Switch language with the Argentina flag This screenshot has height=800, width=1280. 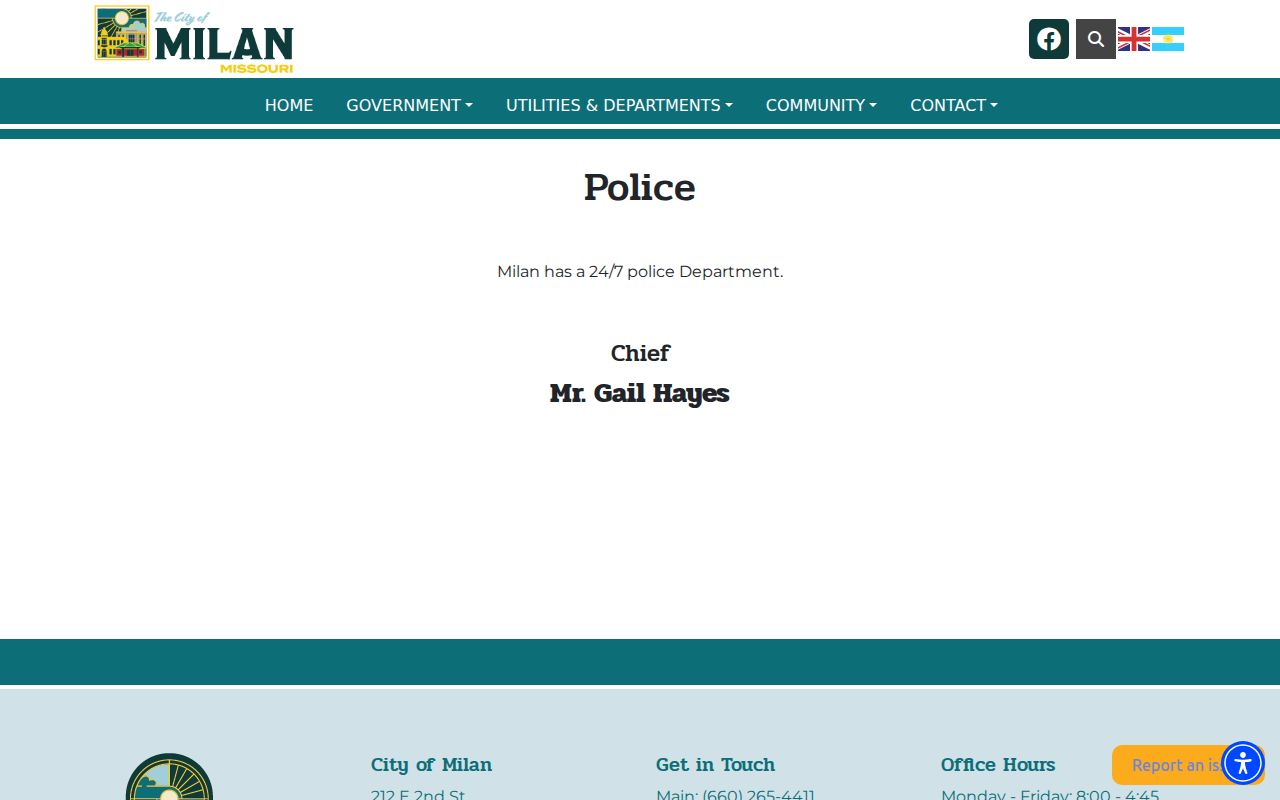(1168, 39)
